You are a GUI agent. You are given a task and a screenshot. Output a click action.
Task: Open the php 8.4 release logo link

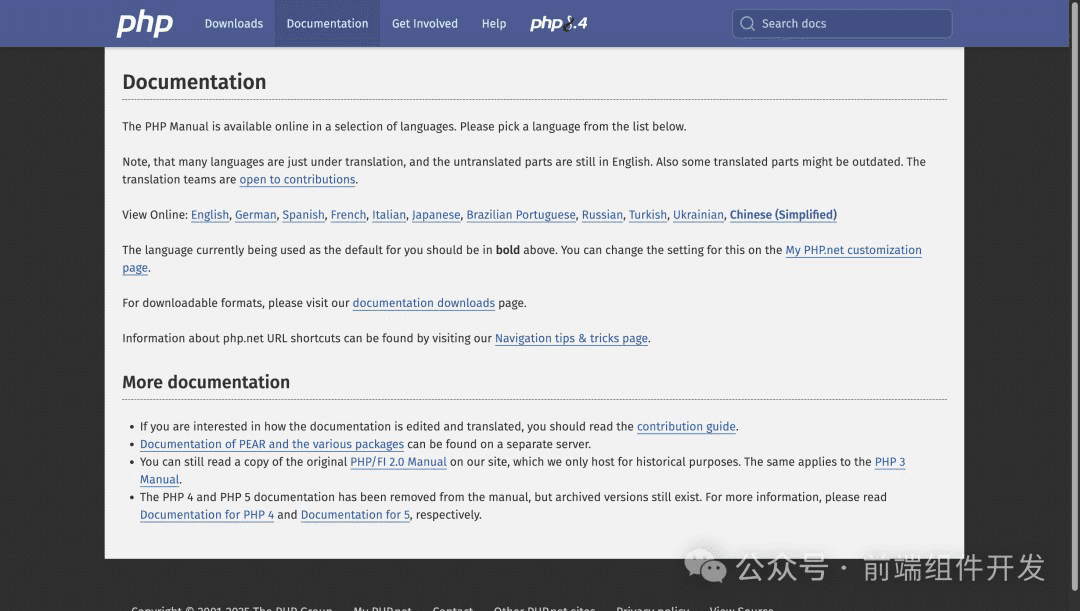pyautogui.click(x=559, y=23)
